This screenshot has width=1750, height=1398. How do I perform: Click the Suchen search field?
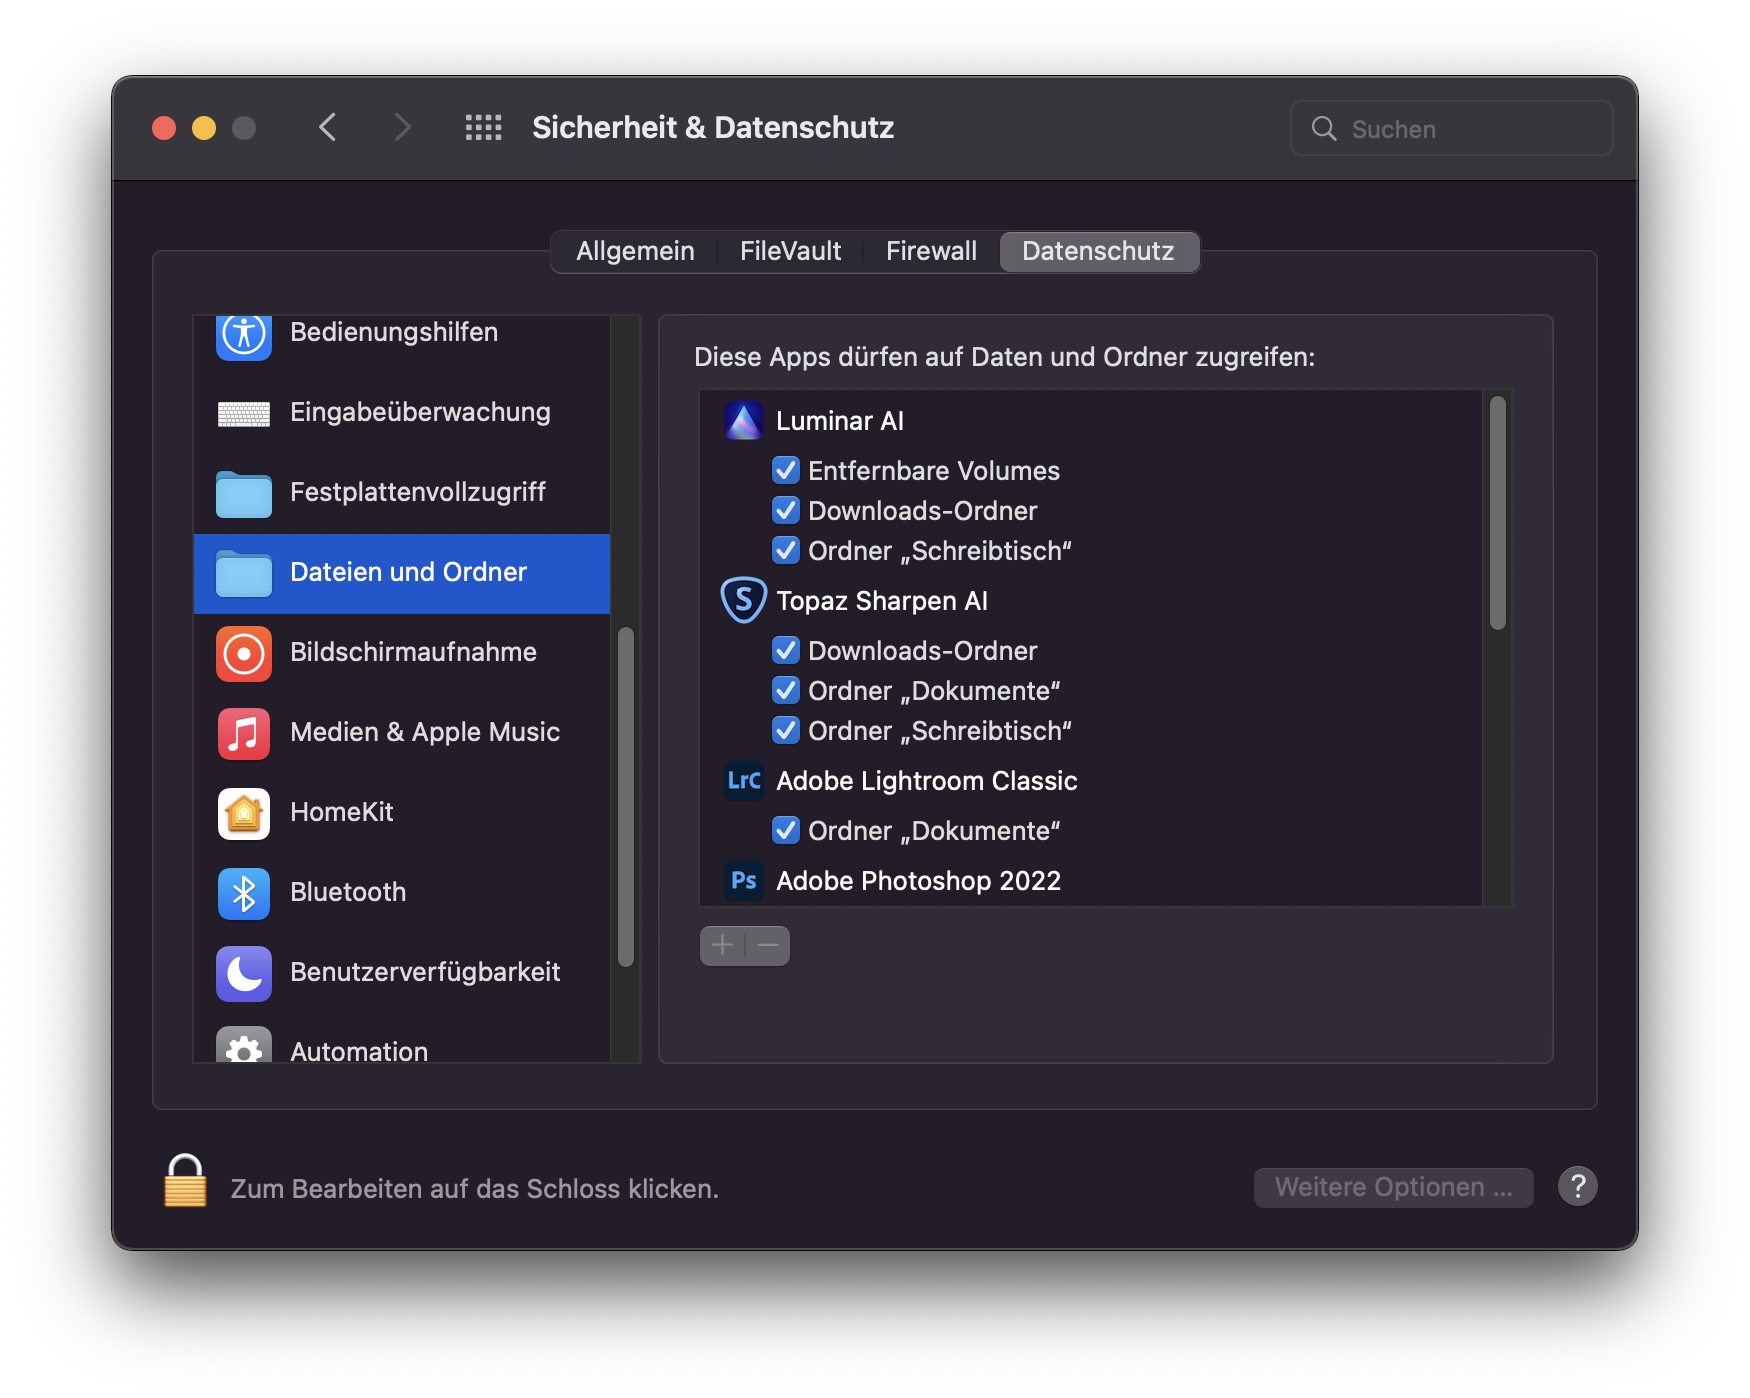pyautogui.click(x=1451, y=129)
